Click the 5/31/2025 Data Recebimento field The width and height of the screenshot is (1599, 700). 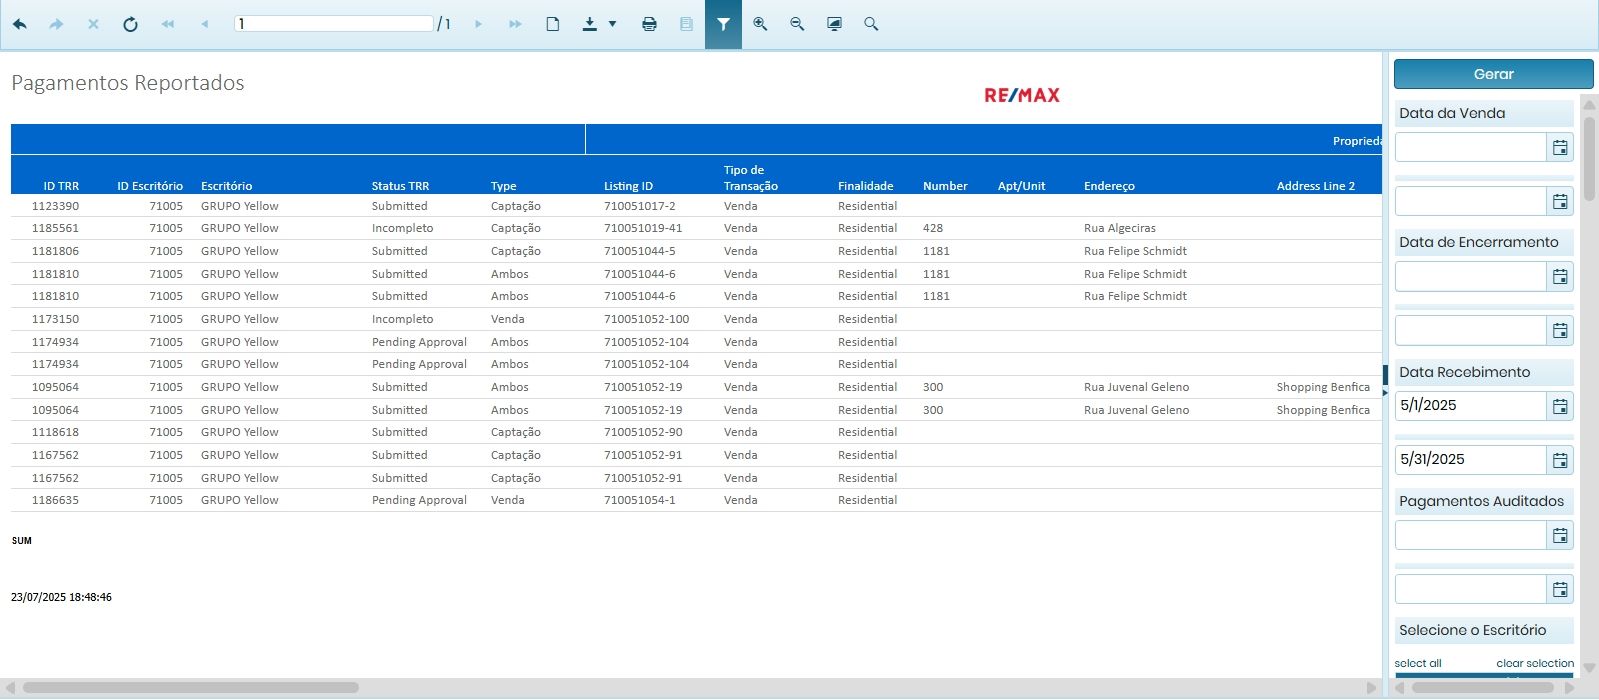coord(1471,460)
